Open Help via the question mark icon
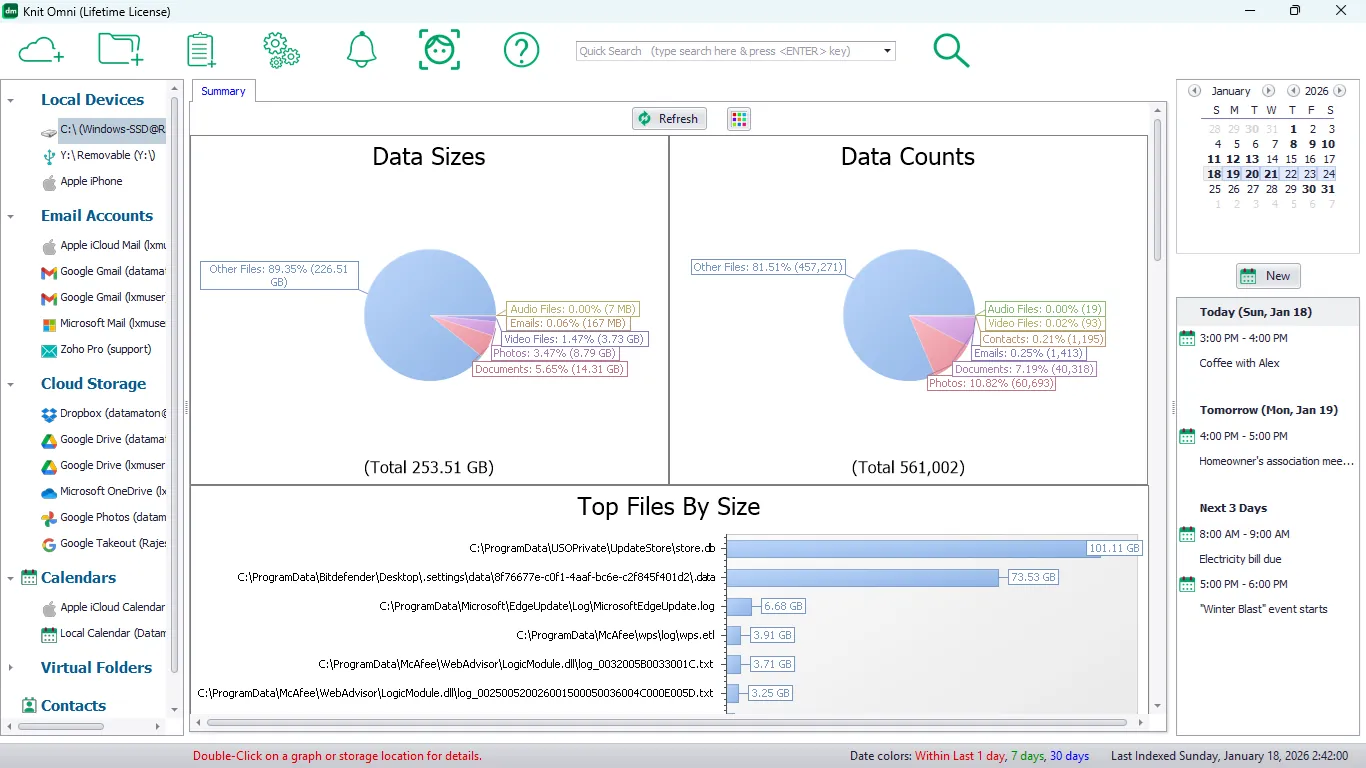 [x=521, y=48]
